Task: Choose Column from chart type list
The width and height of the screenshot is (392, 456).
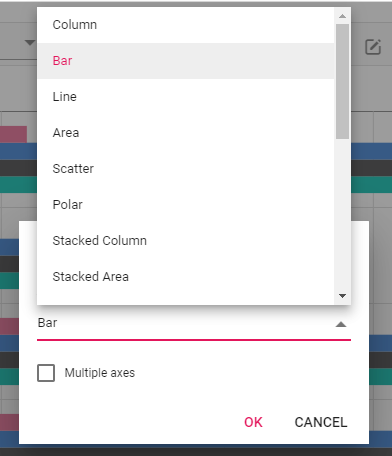Action: click(186, 25)
